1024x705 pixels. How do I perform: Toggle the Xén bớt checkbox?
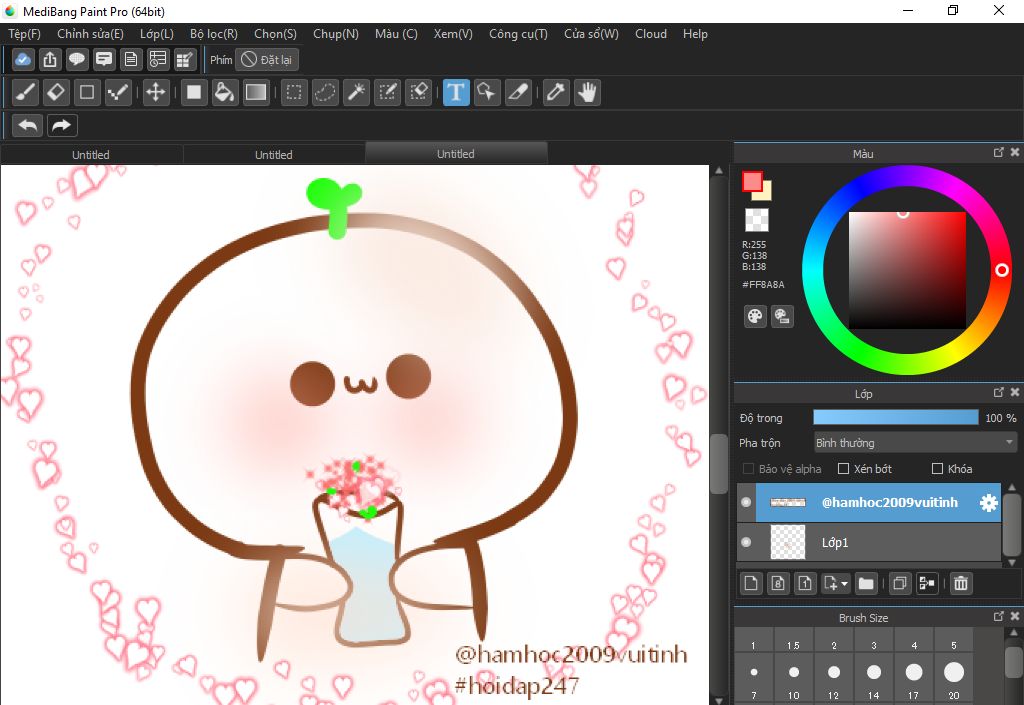(x=843, y=469)
